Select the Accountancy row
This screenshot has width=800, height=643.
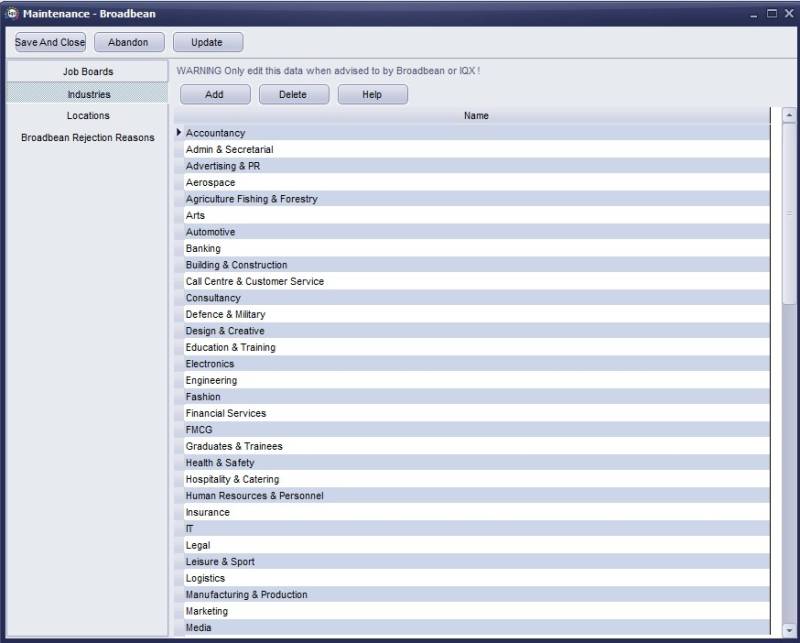(x=477, y=133)
